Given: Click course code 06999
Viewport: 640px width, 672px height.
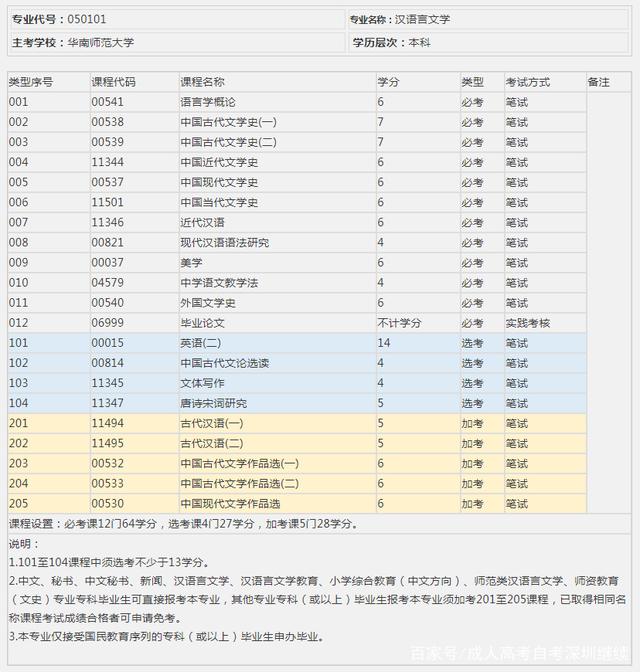Looking at the screenshot, I should [107, 323].
